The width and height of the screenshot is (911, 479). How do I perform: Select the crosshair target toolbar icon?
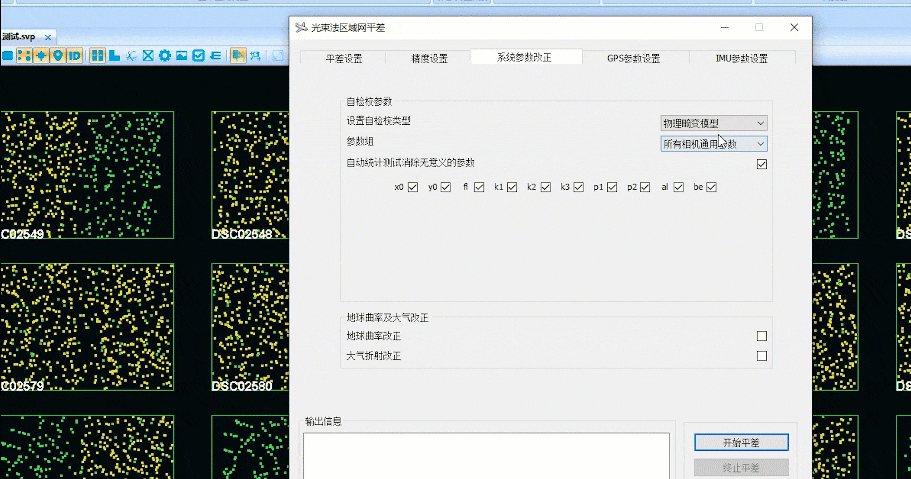click(x=41, y=55)
